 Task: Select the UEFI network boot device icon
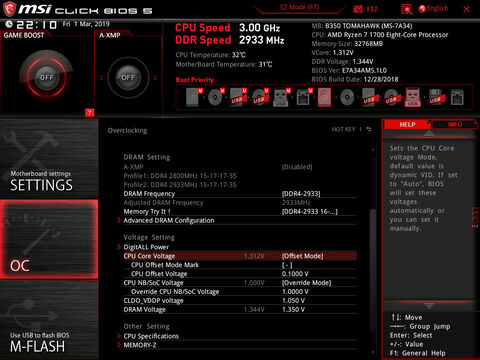click(x=304, y=97)
